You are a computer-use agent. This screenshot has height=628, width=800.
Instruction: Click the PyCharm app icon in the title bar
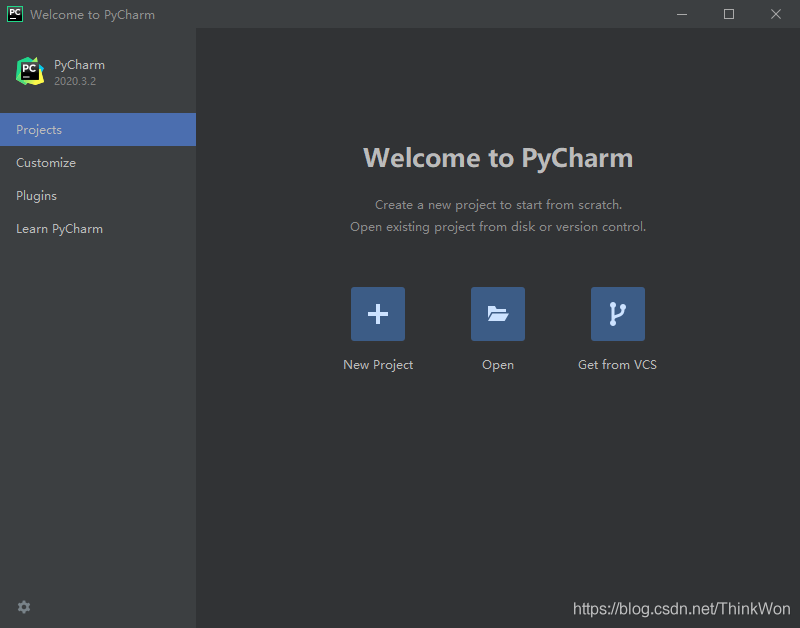click(15, 14)
